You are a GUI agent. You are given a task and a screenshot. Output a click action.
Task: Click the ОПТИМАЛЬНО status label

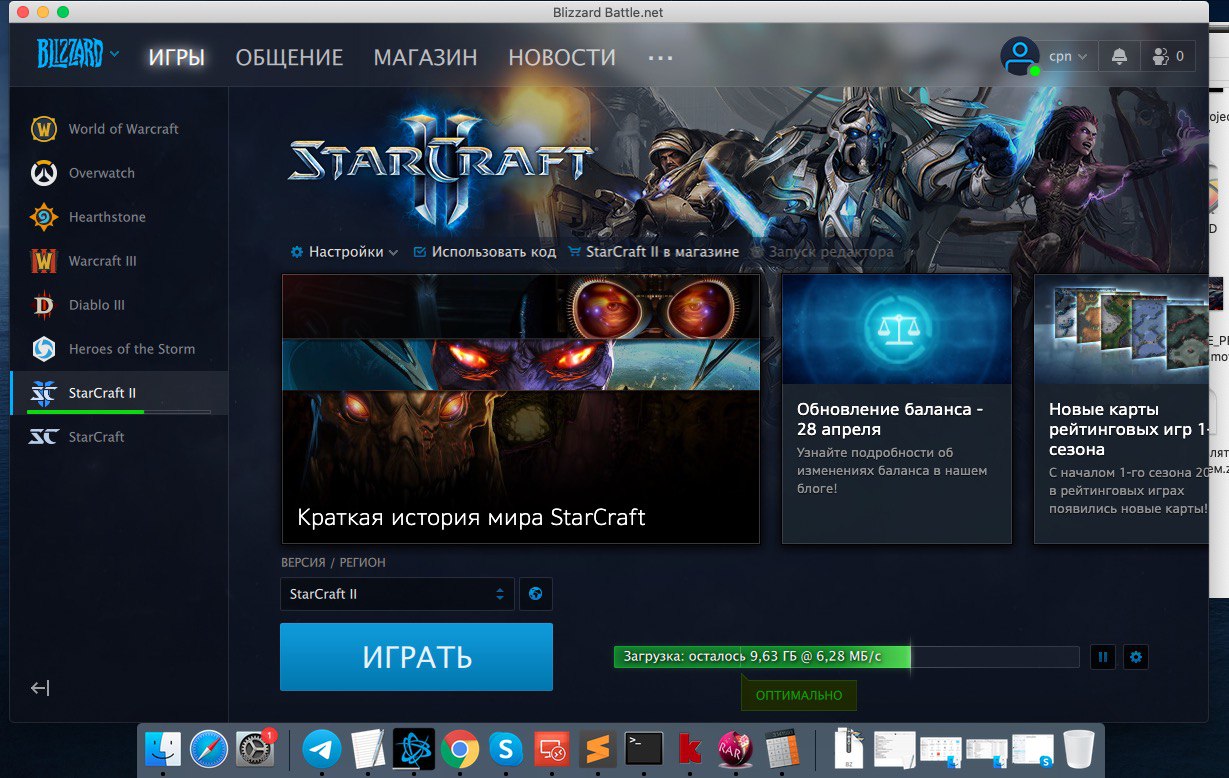pos(799,695)
